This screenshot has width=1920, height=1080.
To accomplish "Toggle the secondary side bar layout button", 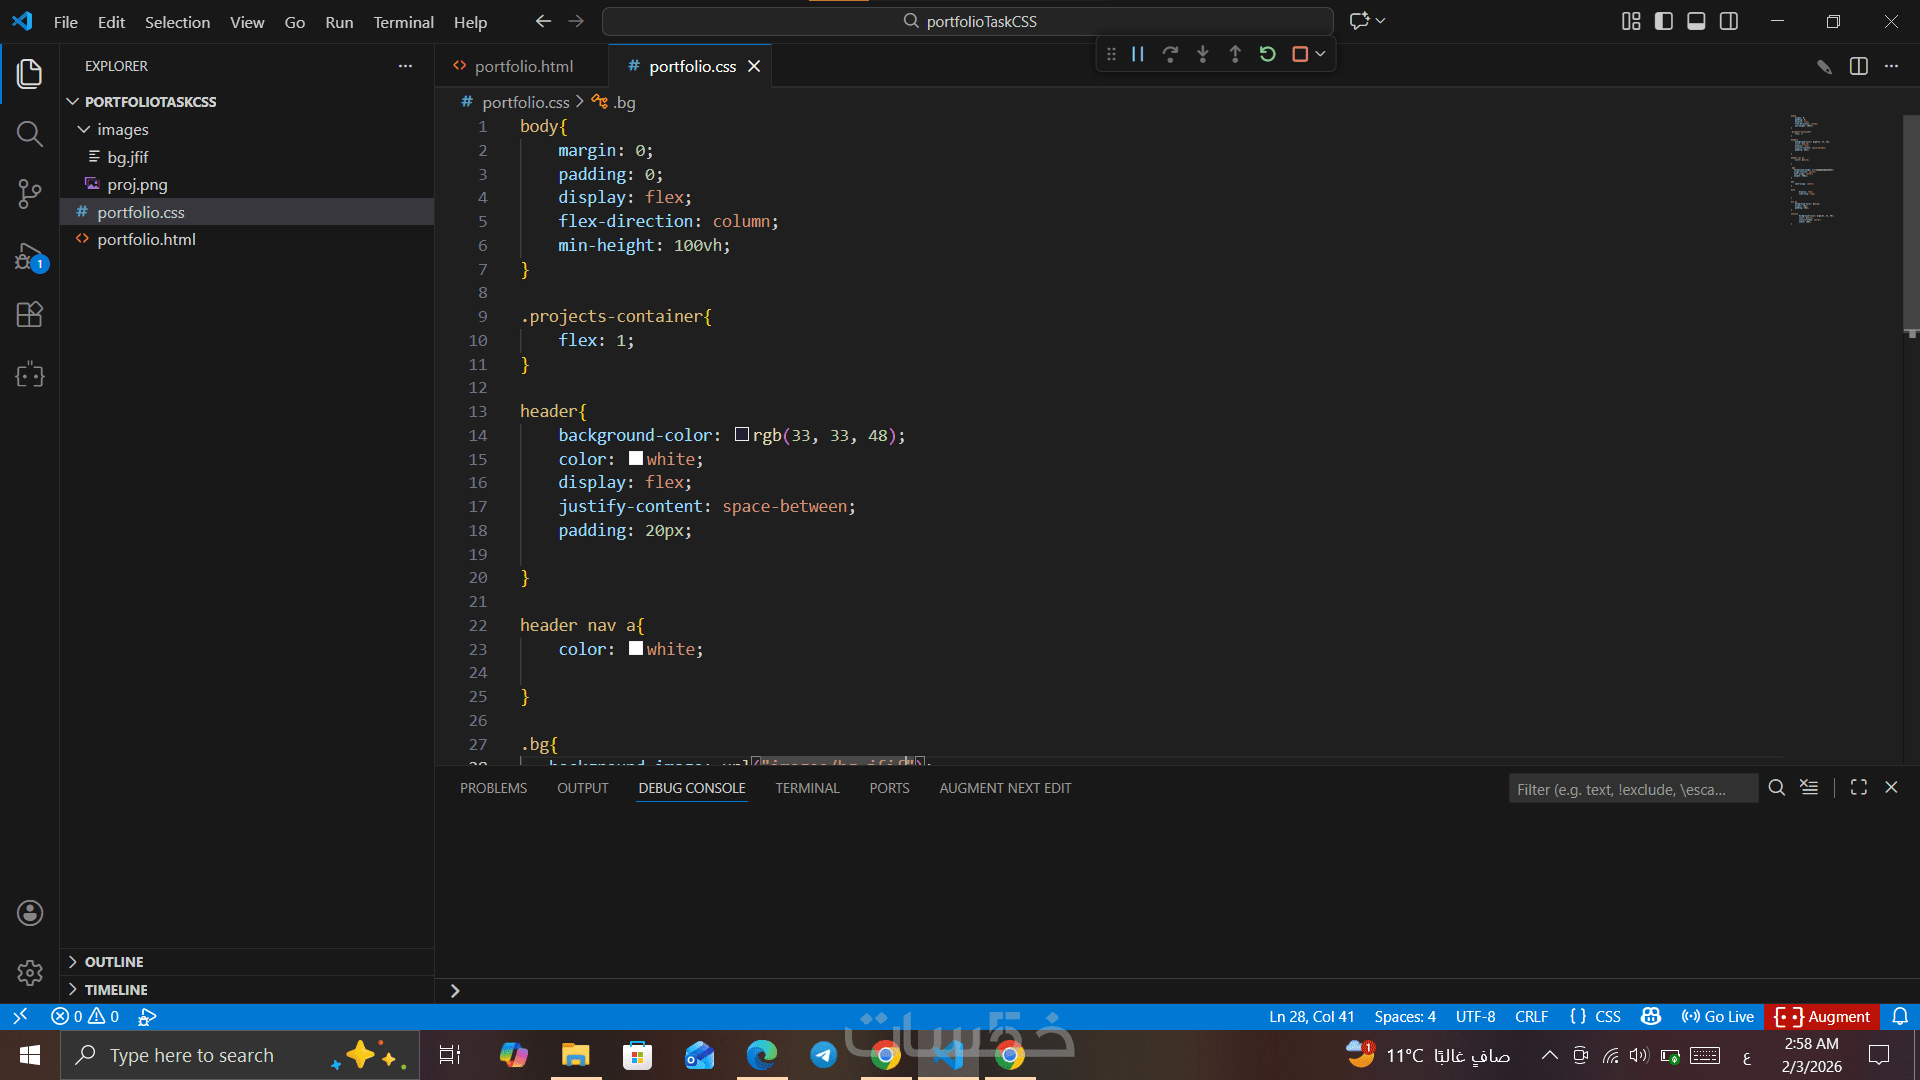I will coord(1729,21).
